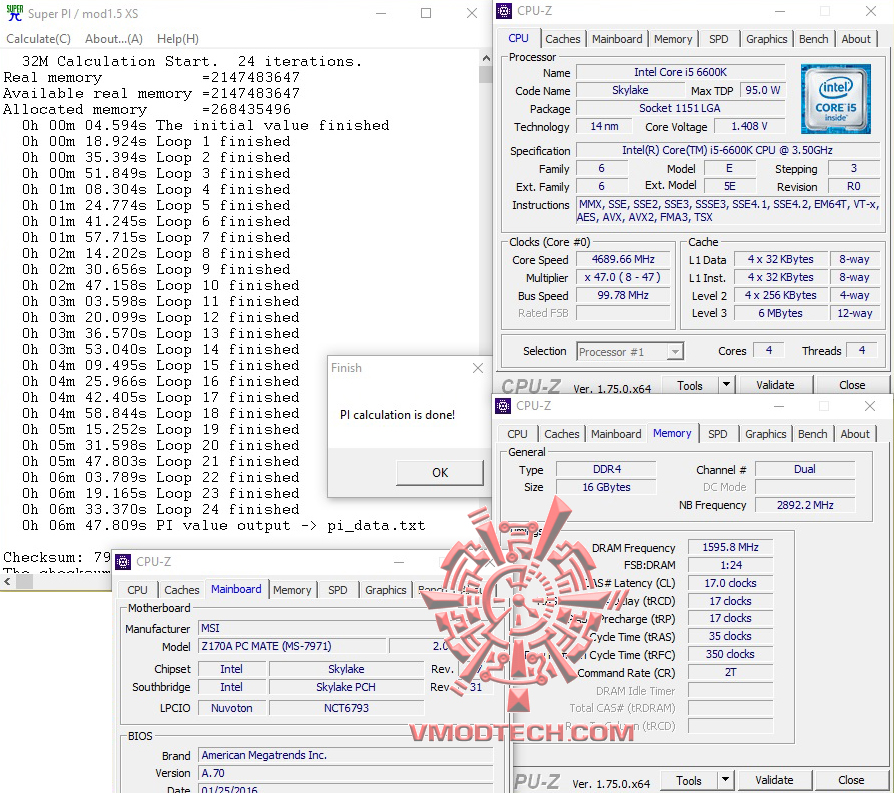Click Validate in Memory CPU-Z window
Viewport: 894px width, 793px height.
tap(774, 780)
